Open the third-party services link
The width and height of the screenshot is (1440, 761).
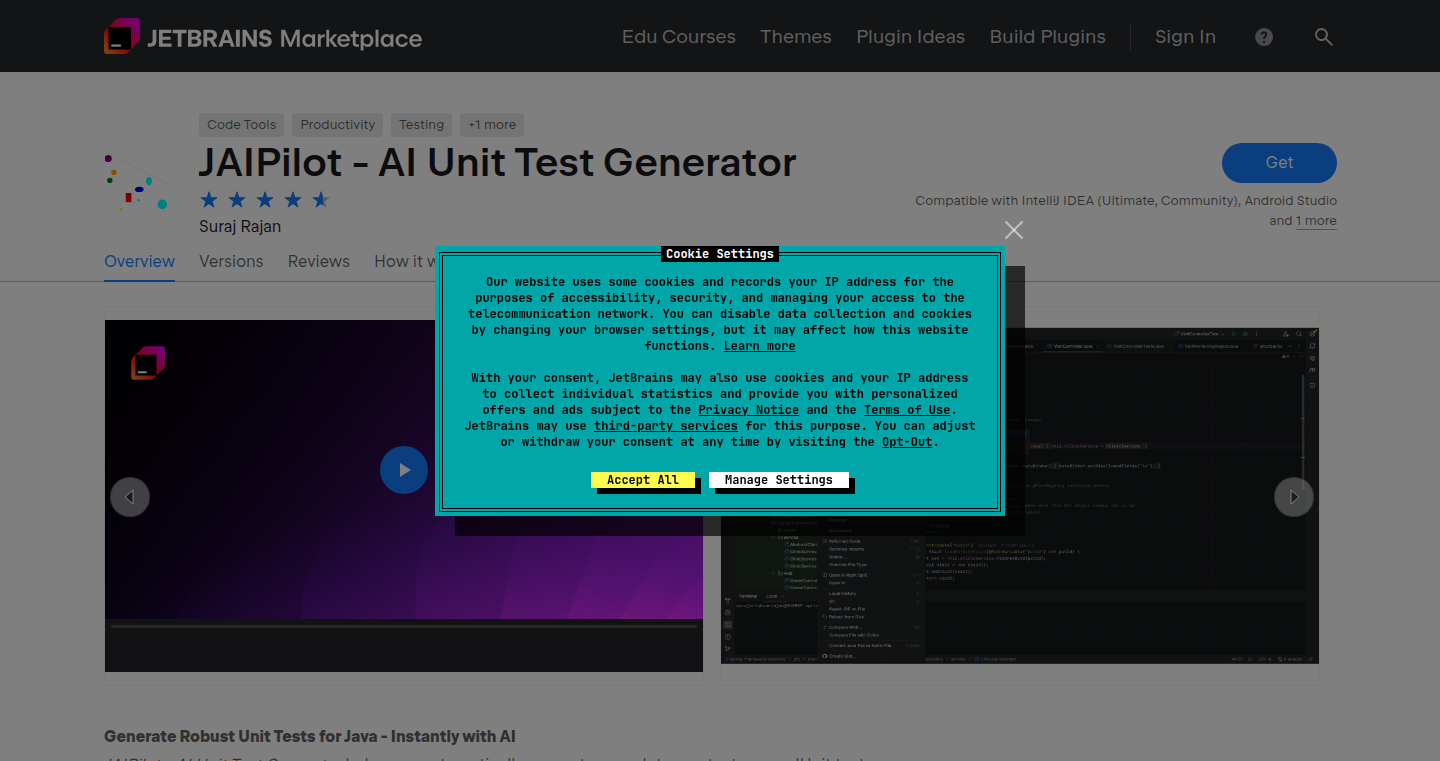[x=666, y=426]
